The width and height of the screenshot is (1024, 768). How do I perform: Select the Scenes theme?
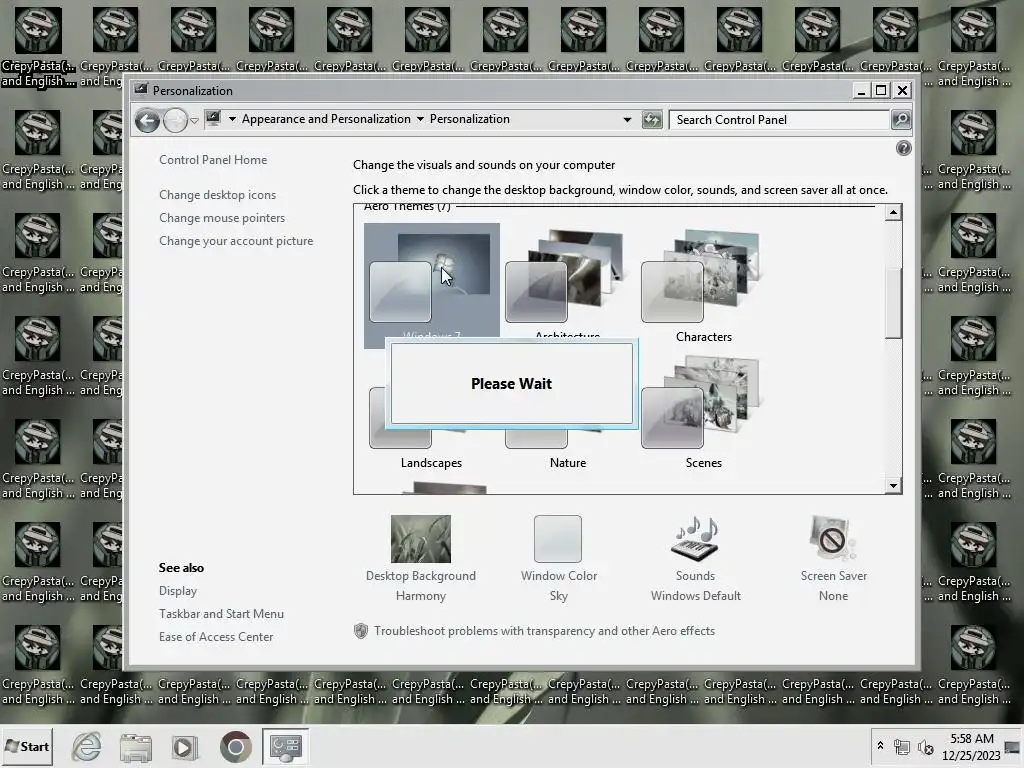[703, 411]
